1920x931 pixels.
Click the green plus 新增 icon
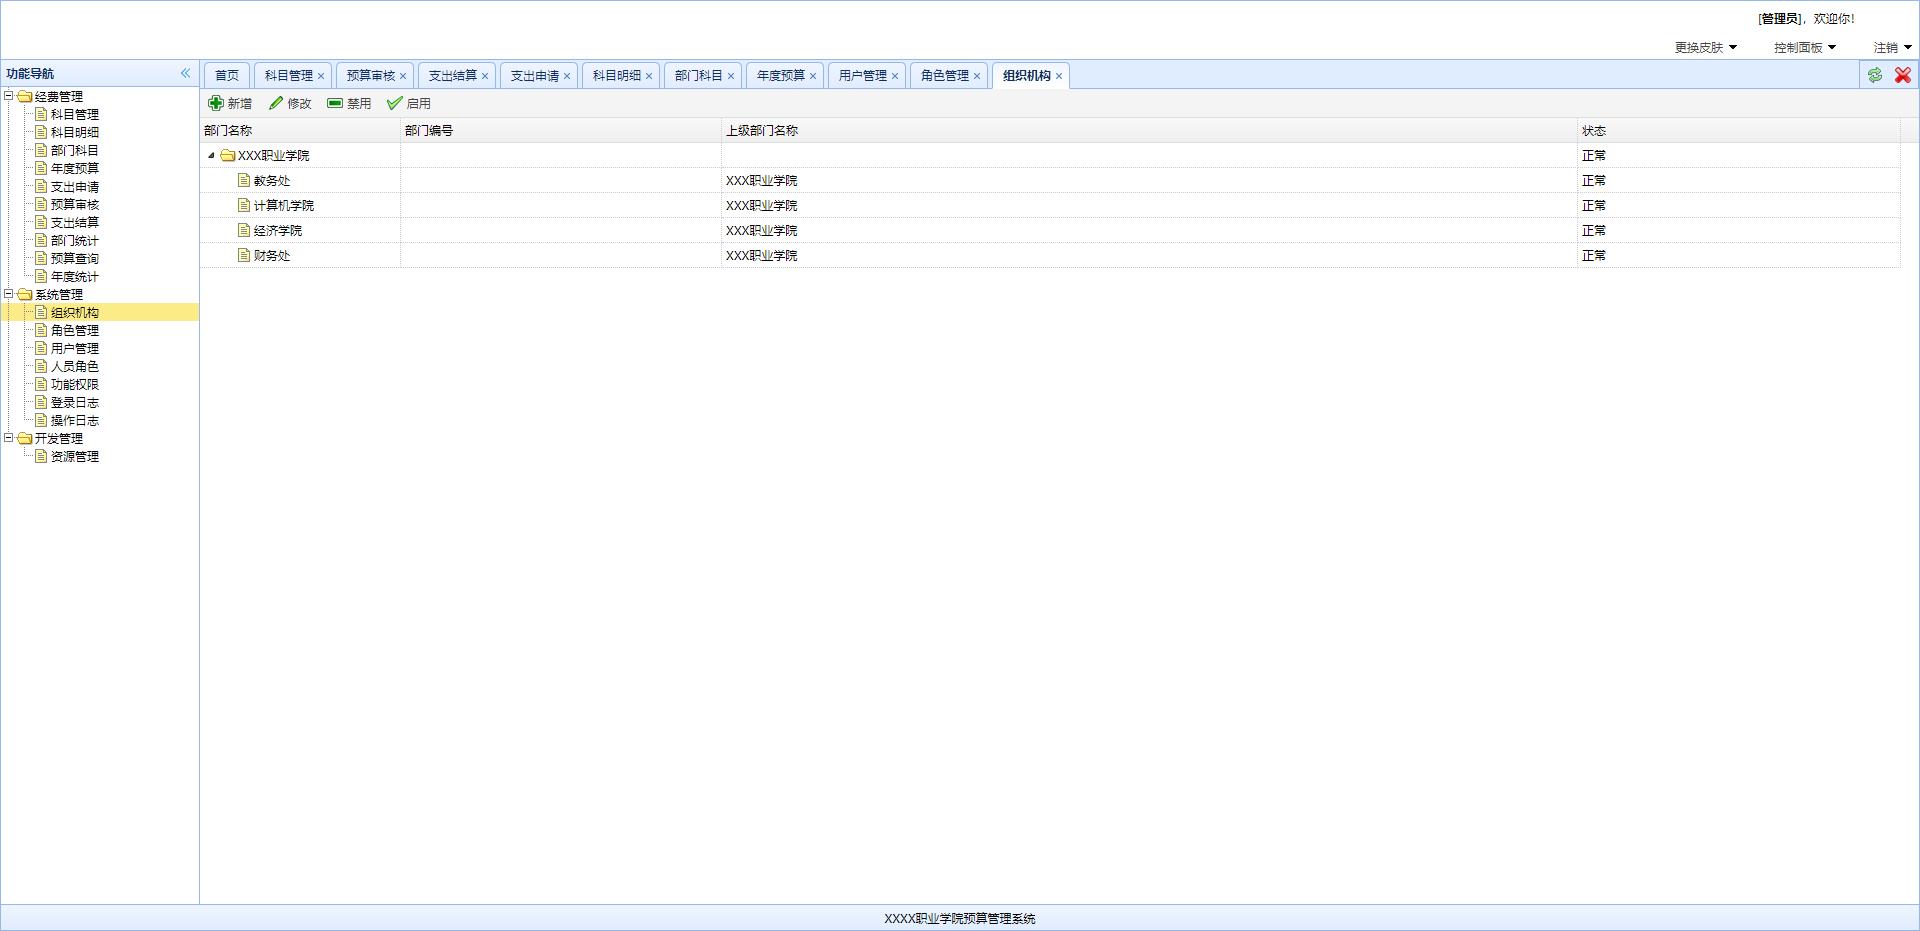(x=216, y=103)
